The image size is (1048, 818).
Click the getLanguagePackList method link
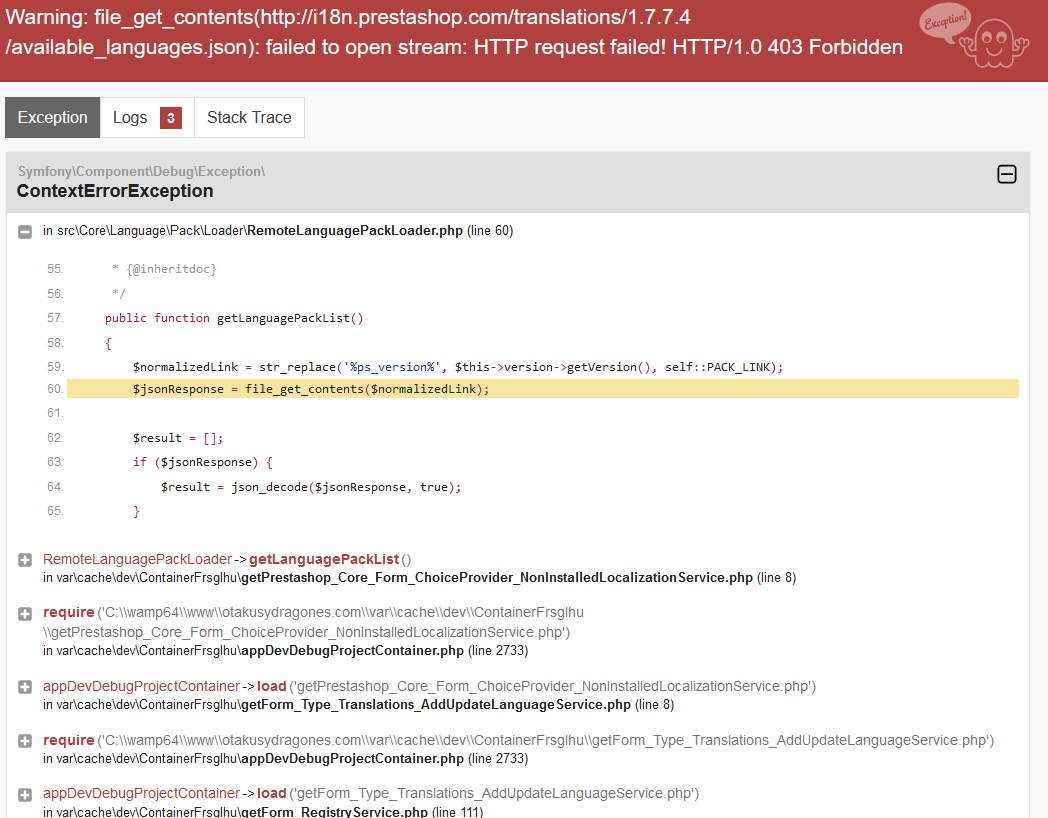click(x=323, y=559)
